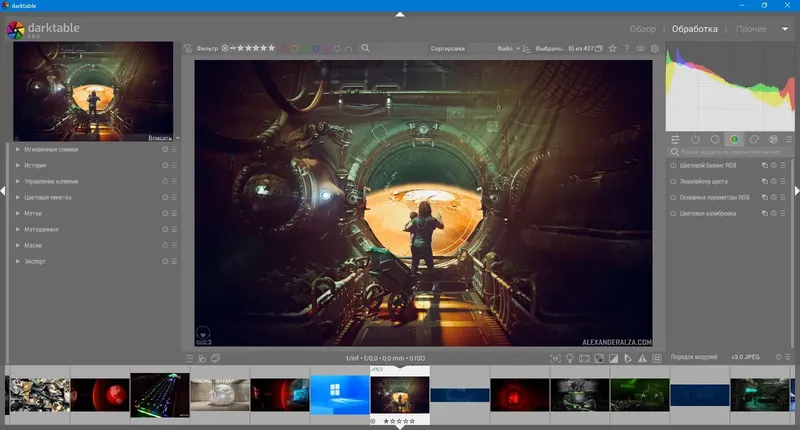
Task: Toggle the ISO 12646 bulb icon
Action: [571, 358]
